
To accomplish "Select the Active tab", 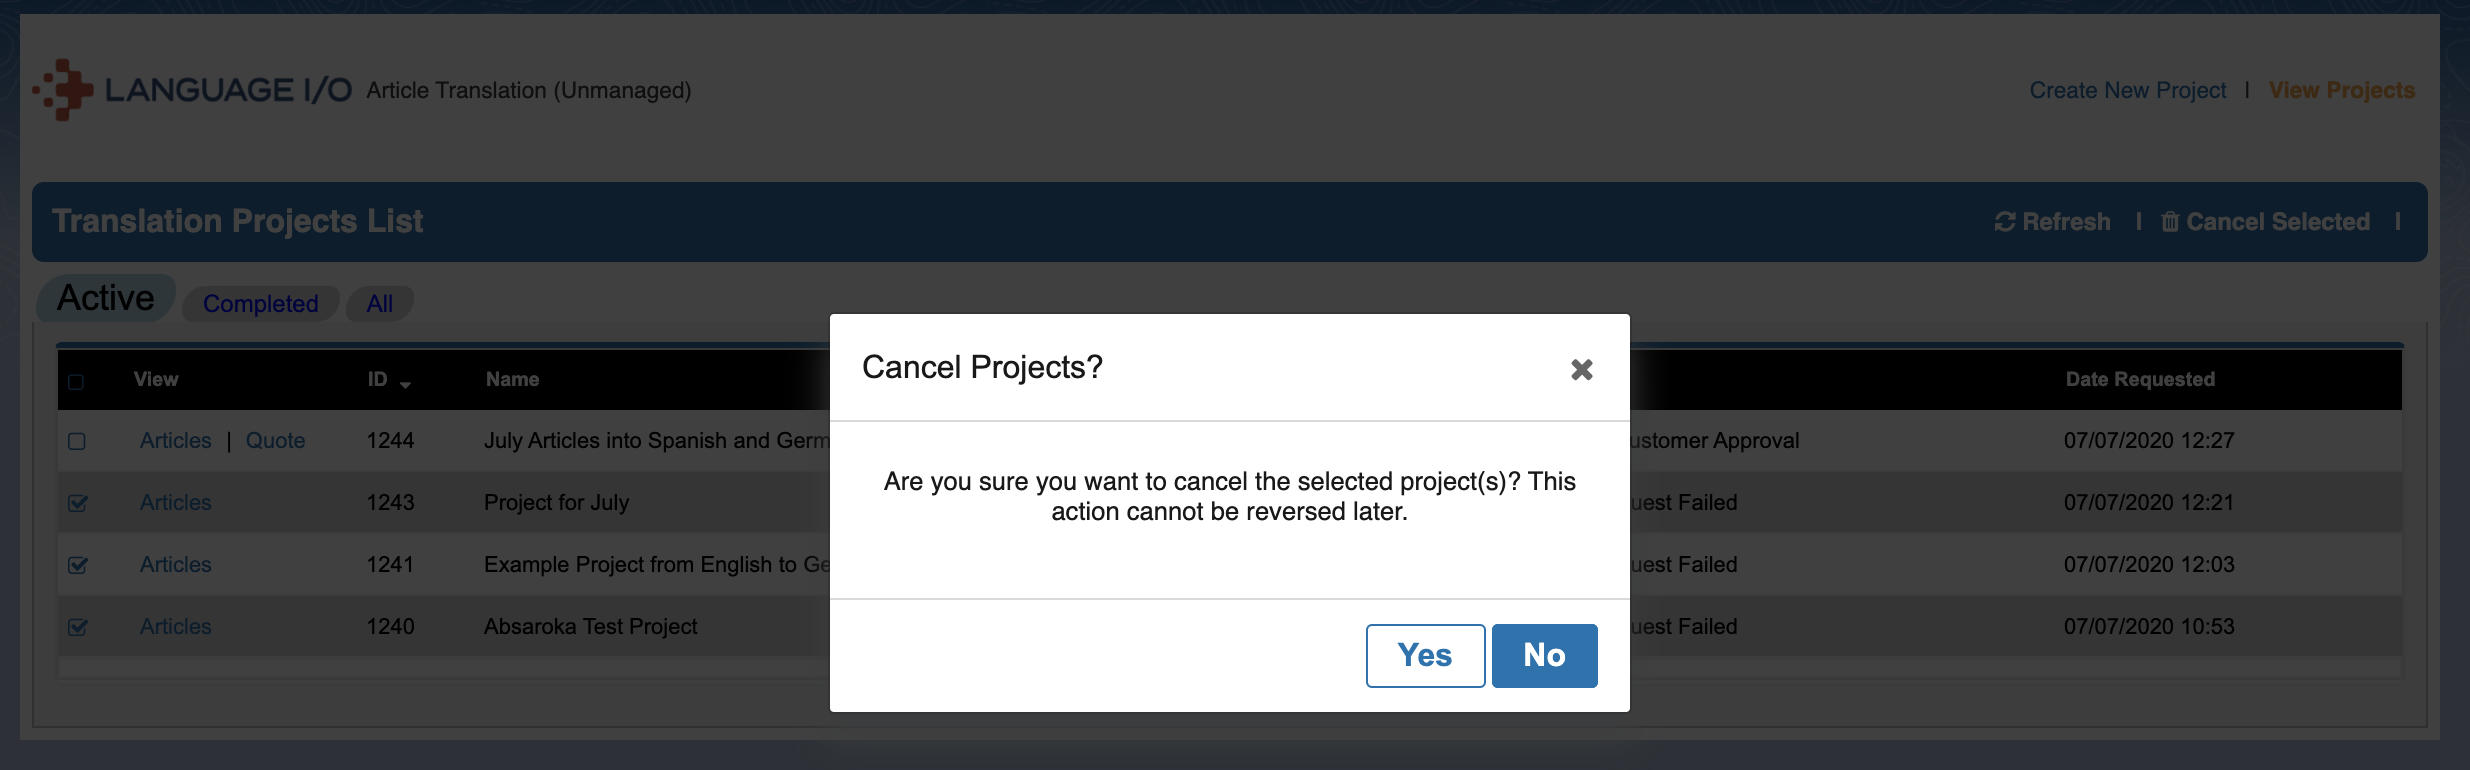I will coord(106,298).
